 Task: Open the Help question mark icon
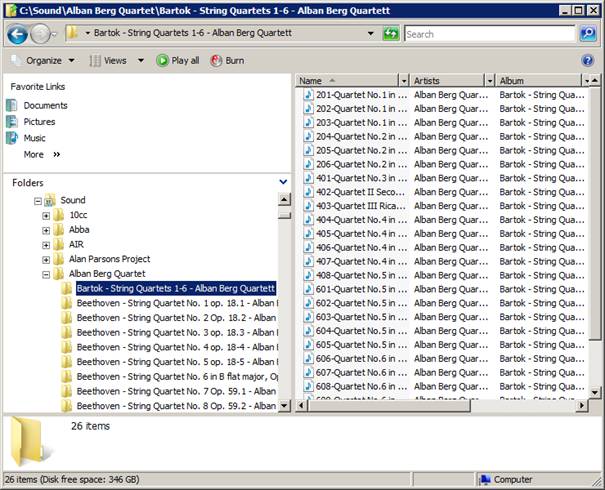[x=588, y=60]
